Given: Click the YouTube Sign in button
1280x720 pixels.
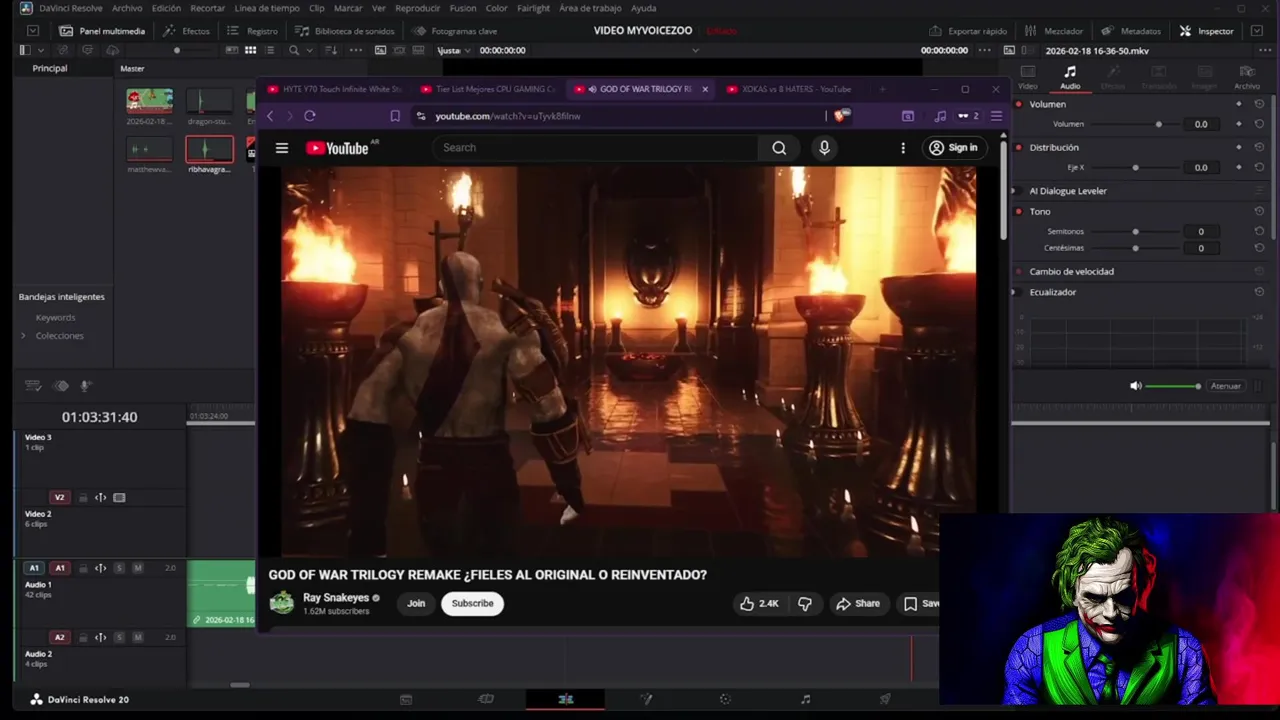Looking at the screenshot, I should (x=953, y=148).
